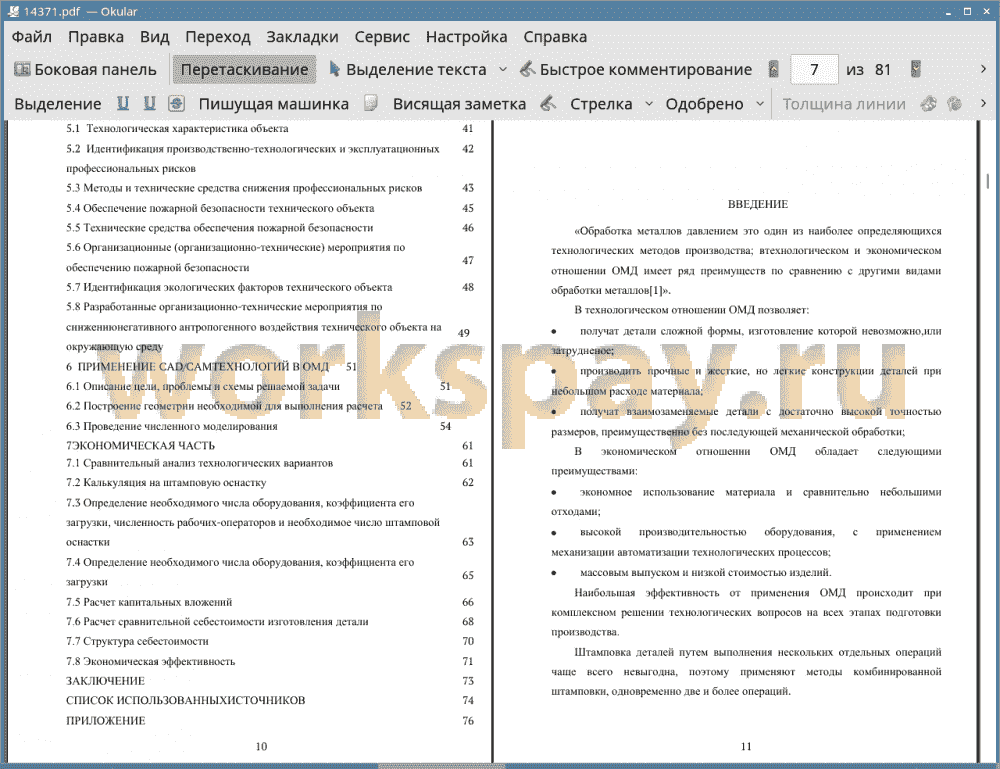This screenshot has width=1000, height=769.
Task: Click the contents entry 7.5 Расчет капитальных вложений
Action: tap(149, 602)
